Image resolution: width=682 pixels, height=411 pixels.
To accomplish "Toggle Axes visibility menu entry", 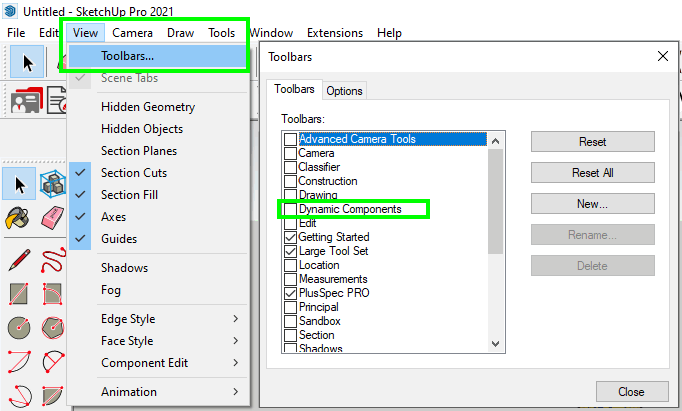I will 158,217.
